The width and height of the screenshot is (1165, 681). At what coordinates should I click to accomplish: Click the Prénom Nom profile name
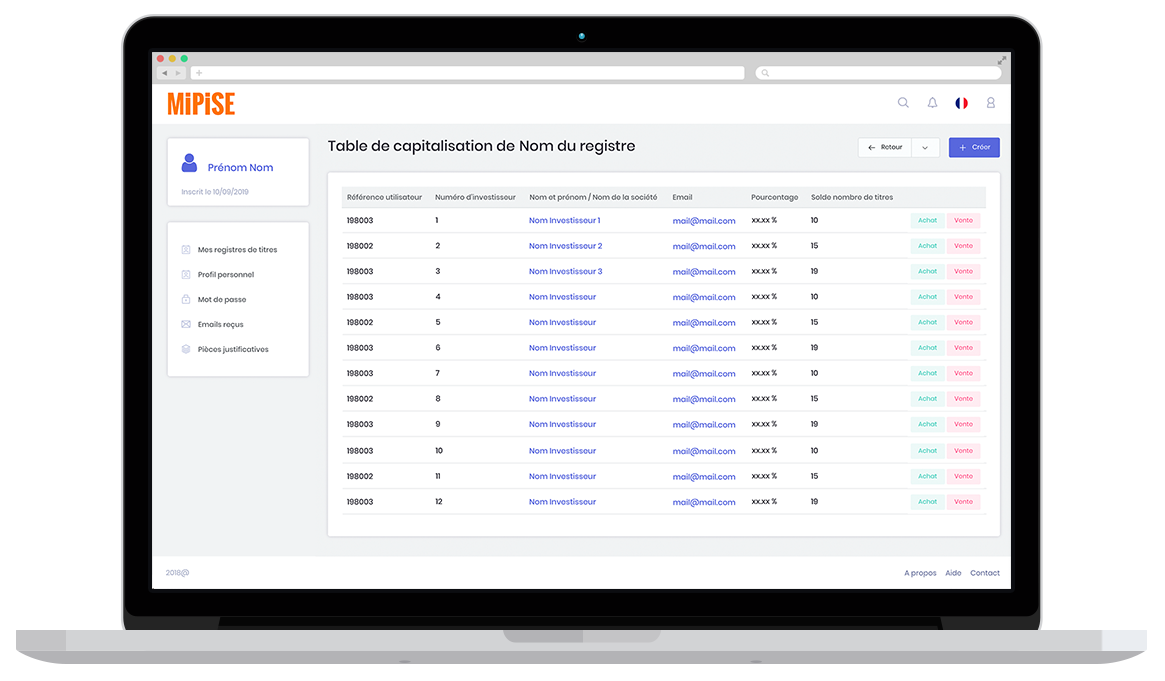[240, 168]
